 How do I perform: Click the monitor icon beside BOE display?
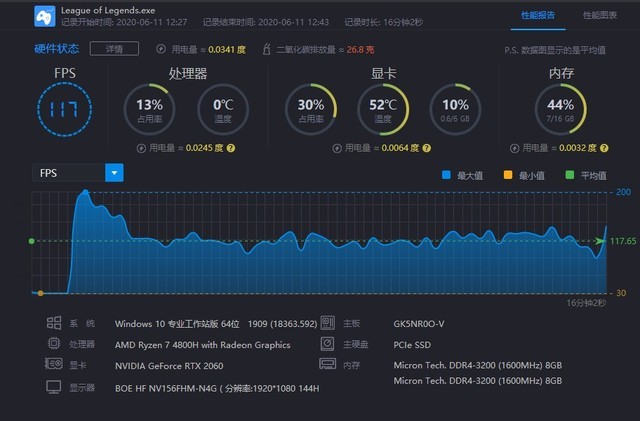coord(53,385)
